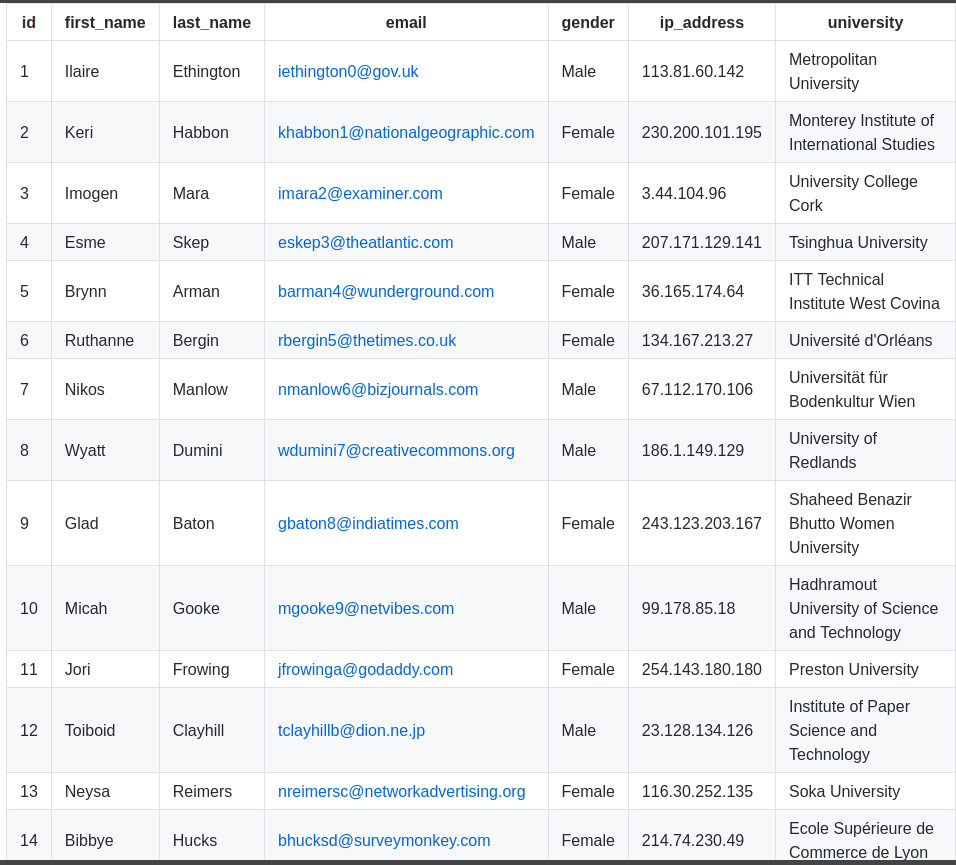This screenshot has height=865, width=956.
Task: Open mgooke9@netvibes.com email link
Action: pyautogui.click(x=366, y=608)
